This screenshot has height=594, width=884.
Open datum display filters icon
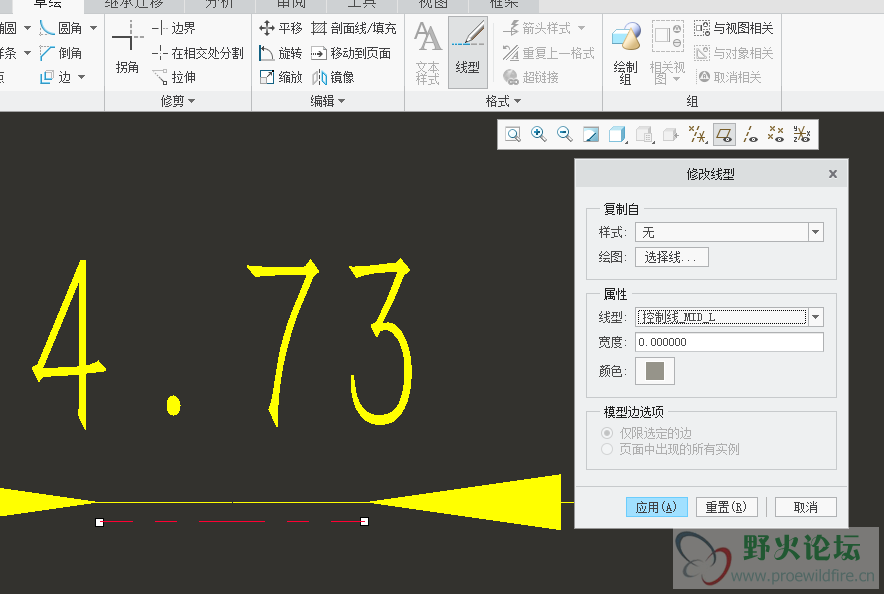[697, 135]
